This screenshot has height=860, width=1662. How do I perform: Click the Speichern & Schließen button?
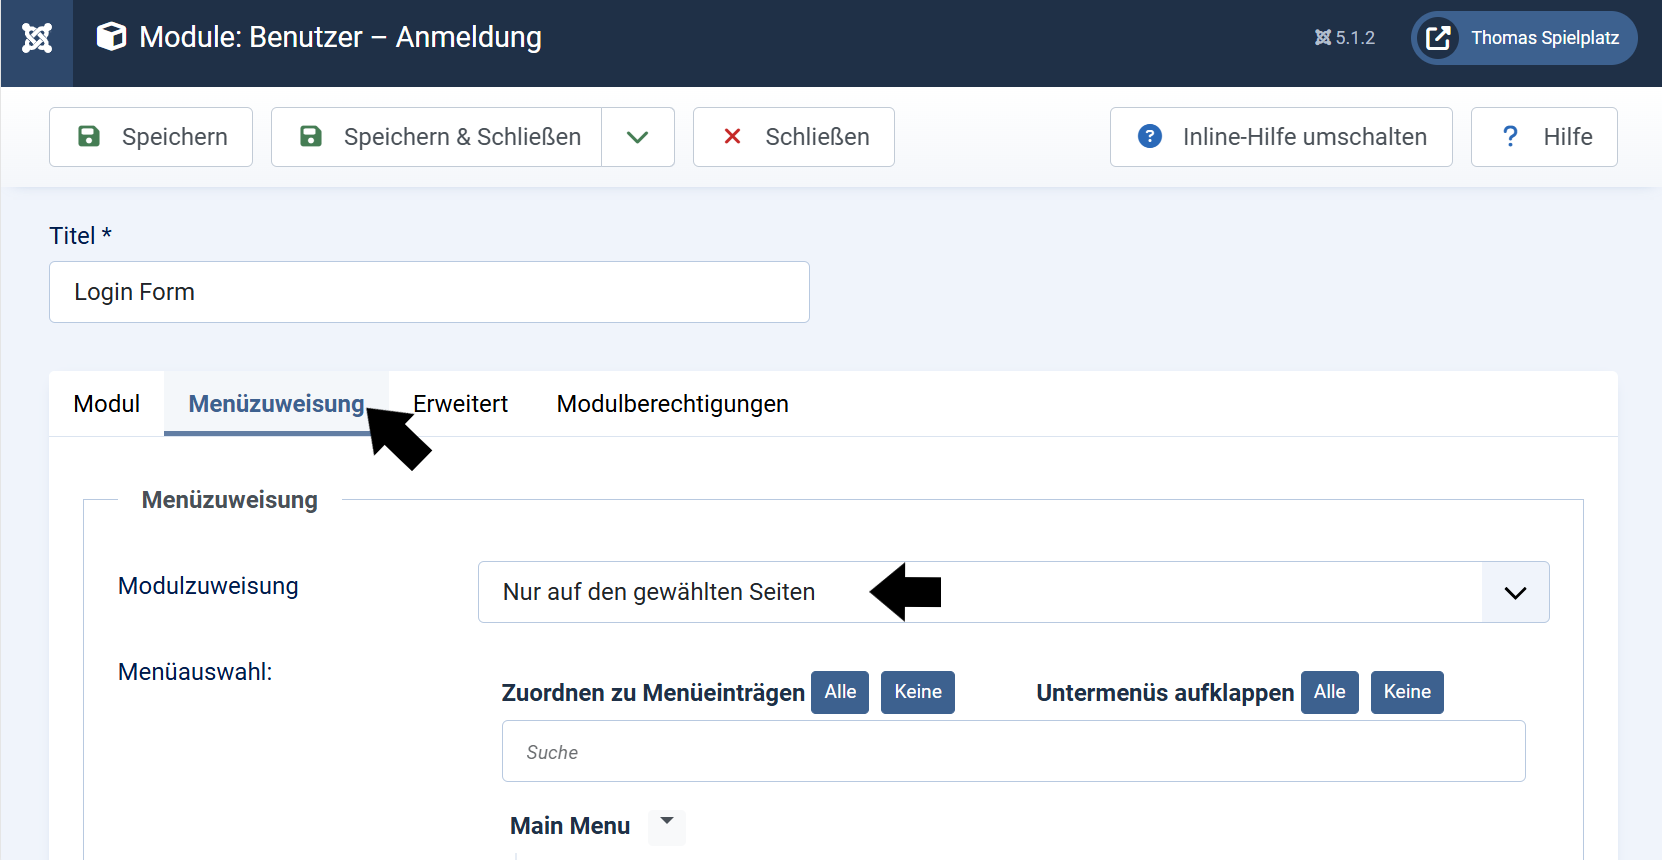pyautogui.click(x=437, y=137)
